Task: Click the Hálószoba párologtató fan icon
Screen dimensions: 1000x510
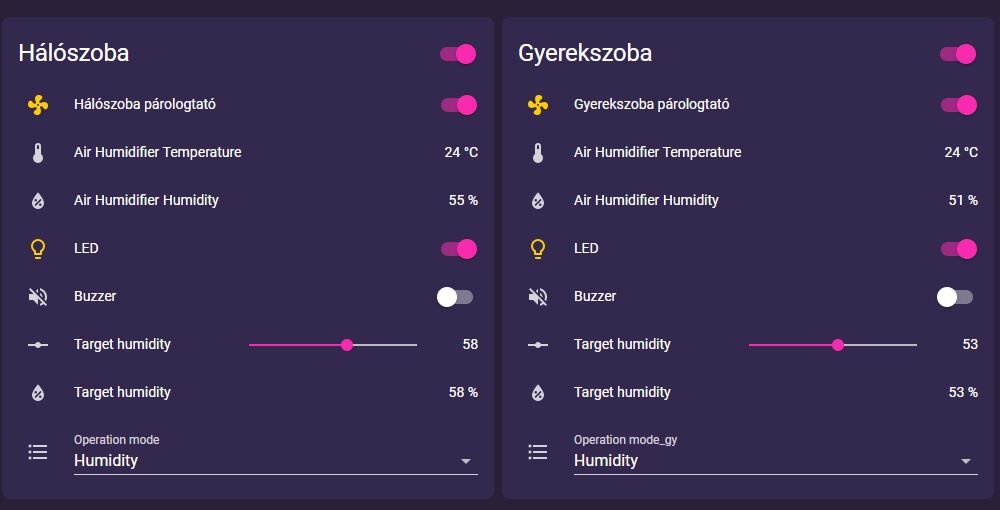Action: tap(38, 105)
